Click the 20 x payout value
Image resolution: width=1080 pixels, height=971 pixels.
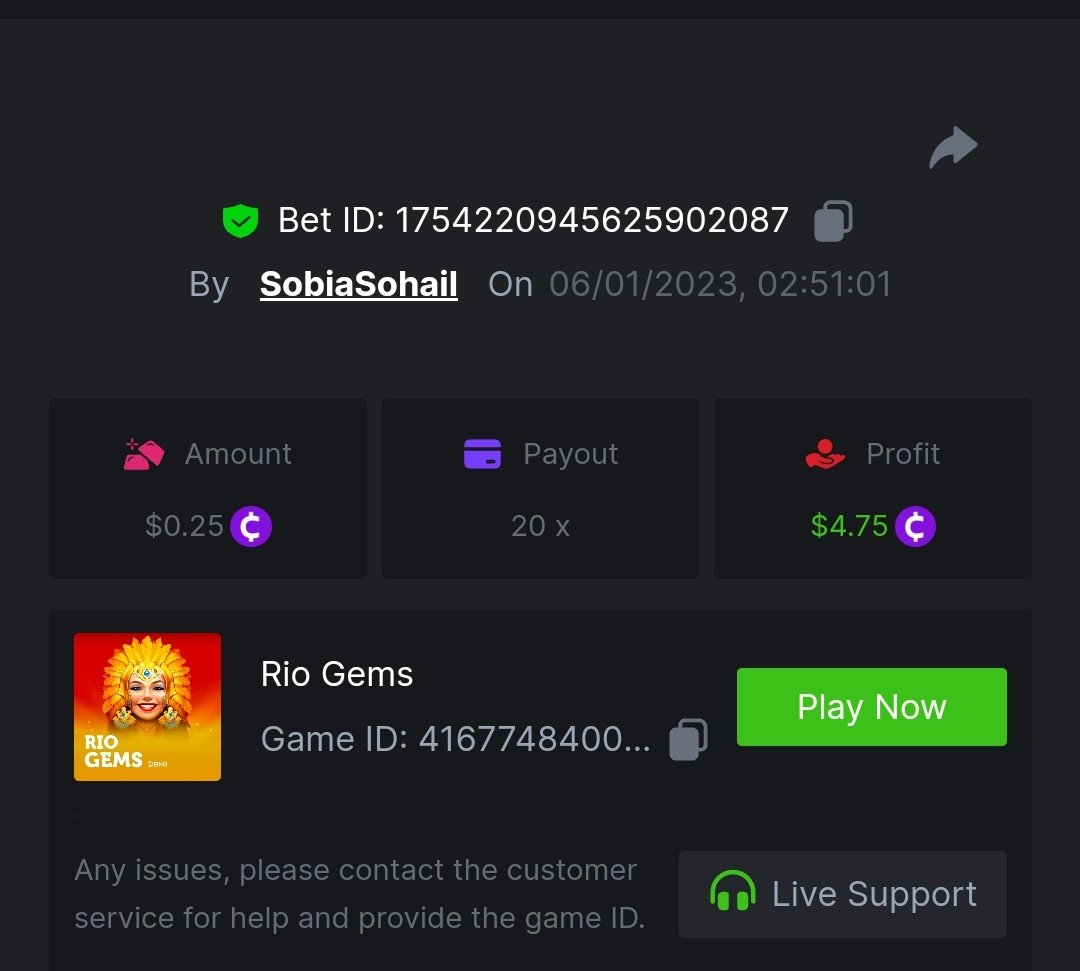click(x=540, y=526)
